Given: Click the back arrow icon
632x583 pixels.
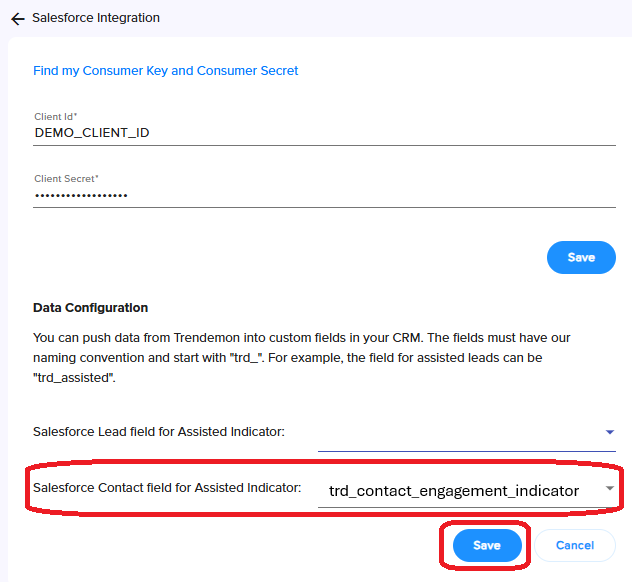Looking at the screenshot, I should pos(17,19).
